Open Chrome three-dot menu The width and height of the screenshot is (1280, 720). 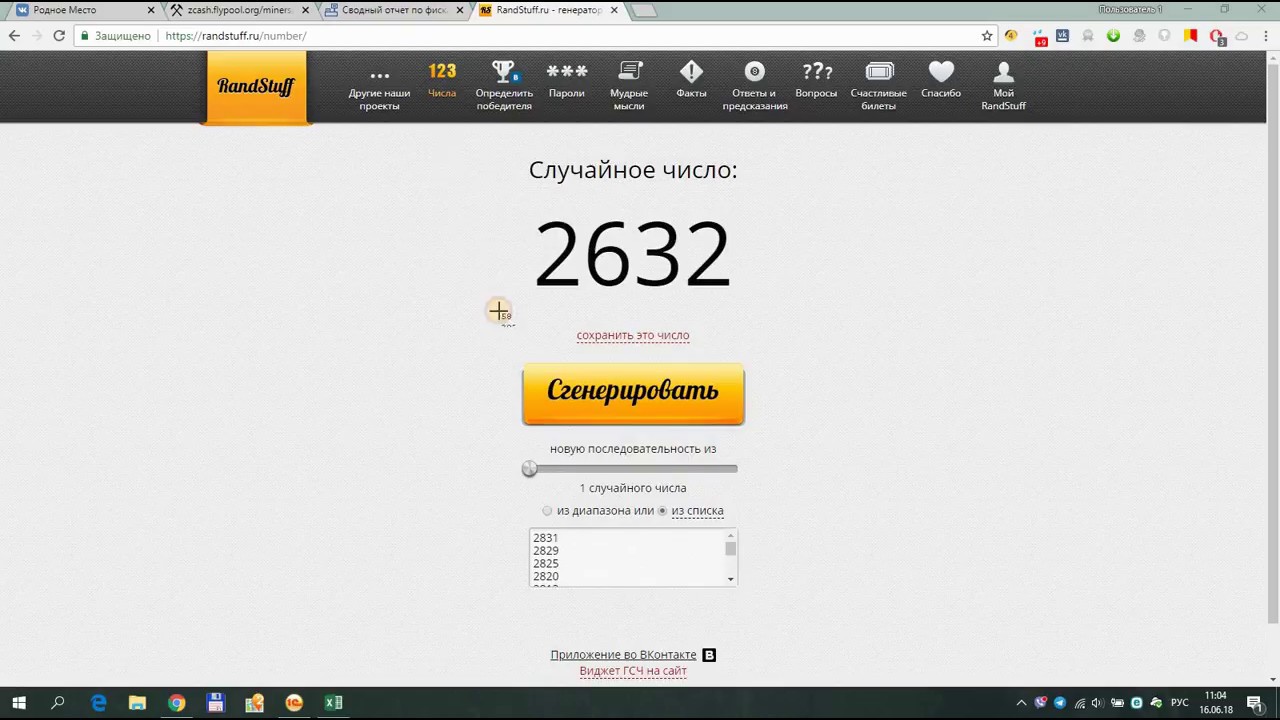click(1265, 36)
